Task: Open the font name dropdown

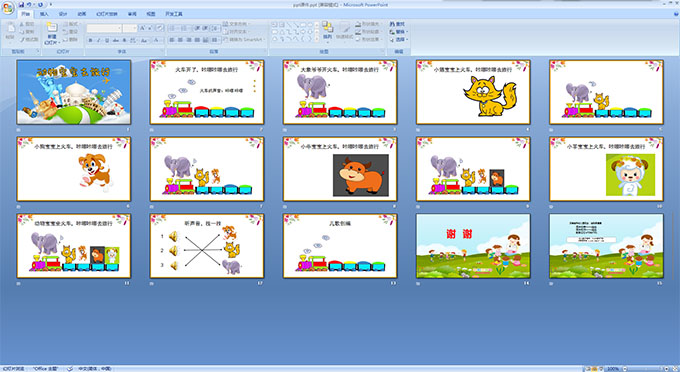Action: pyautogui.click(x=104, y=28)
